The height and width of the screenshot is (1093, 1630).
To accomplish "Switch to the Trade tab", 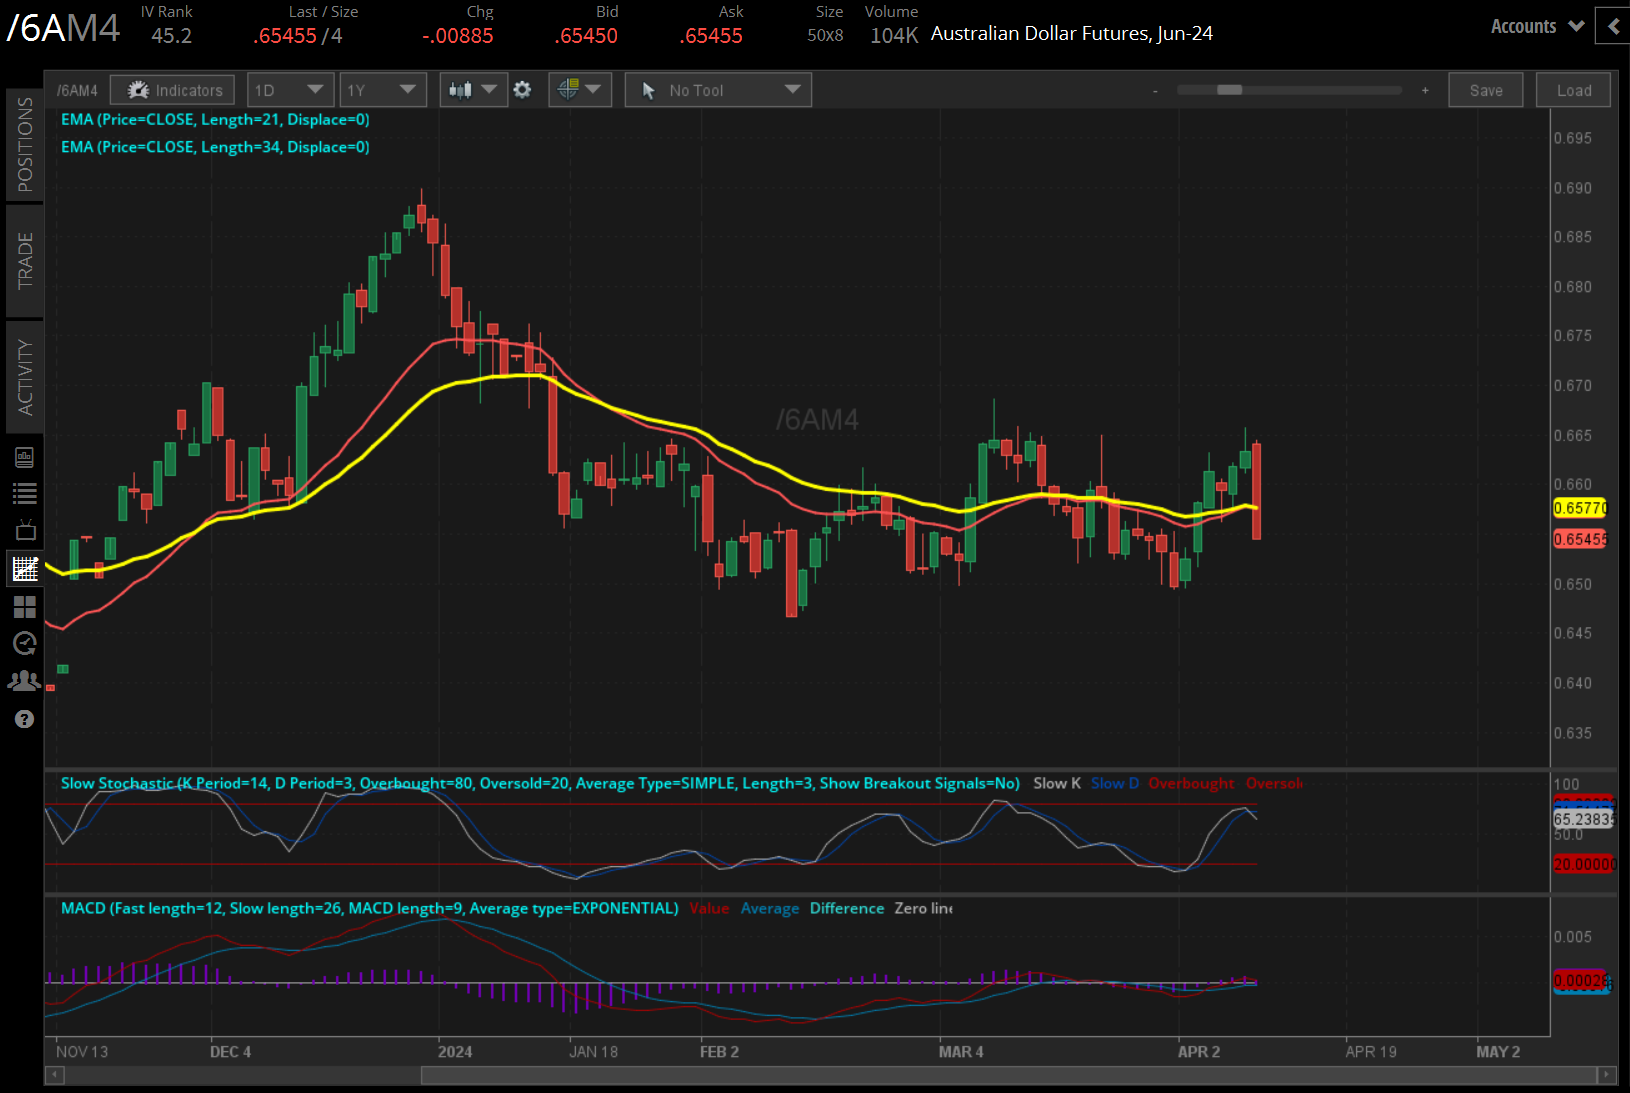I will pos(25,261).
